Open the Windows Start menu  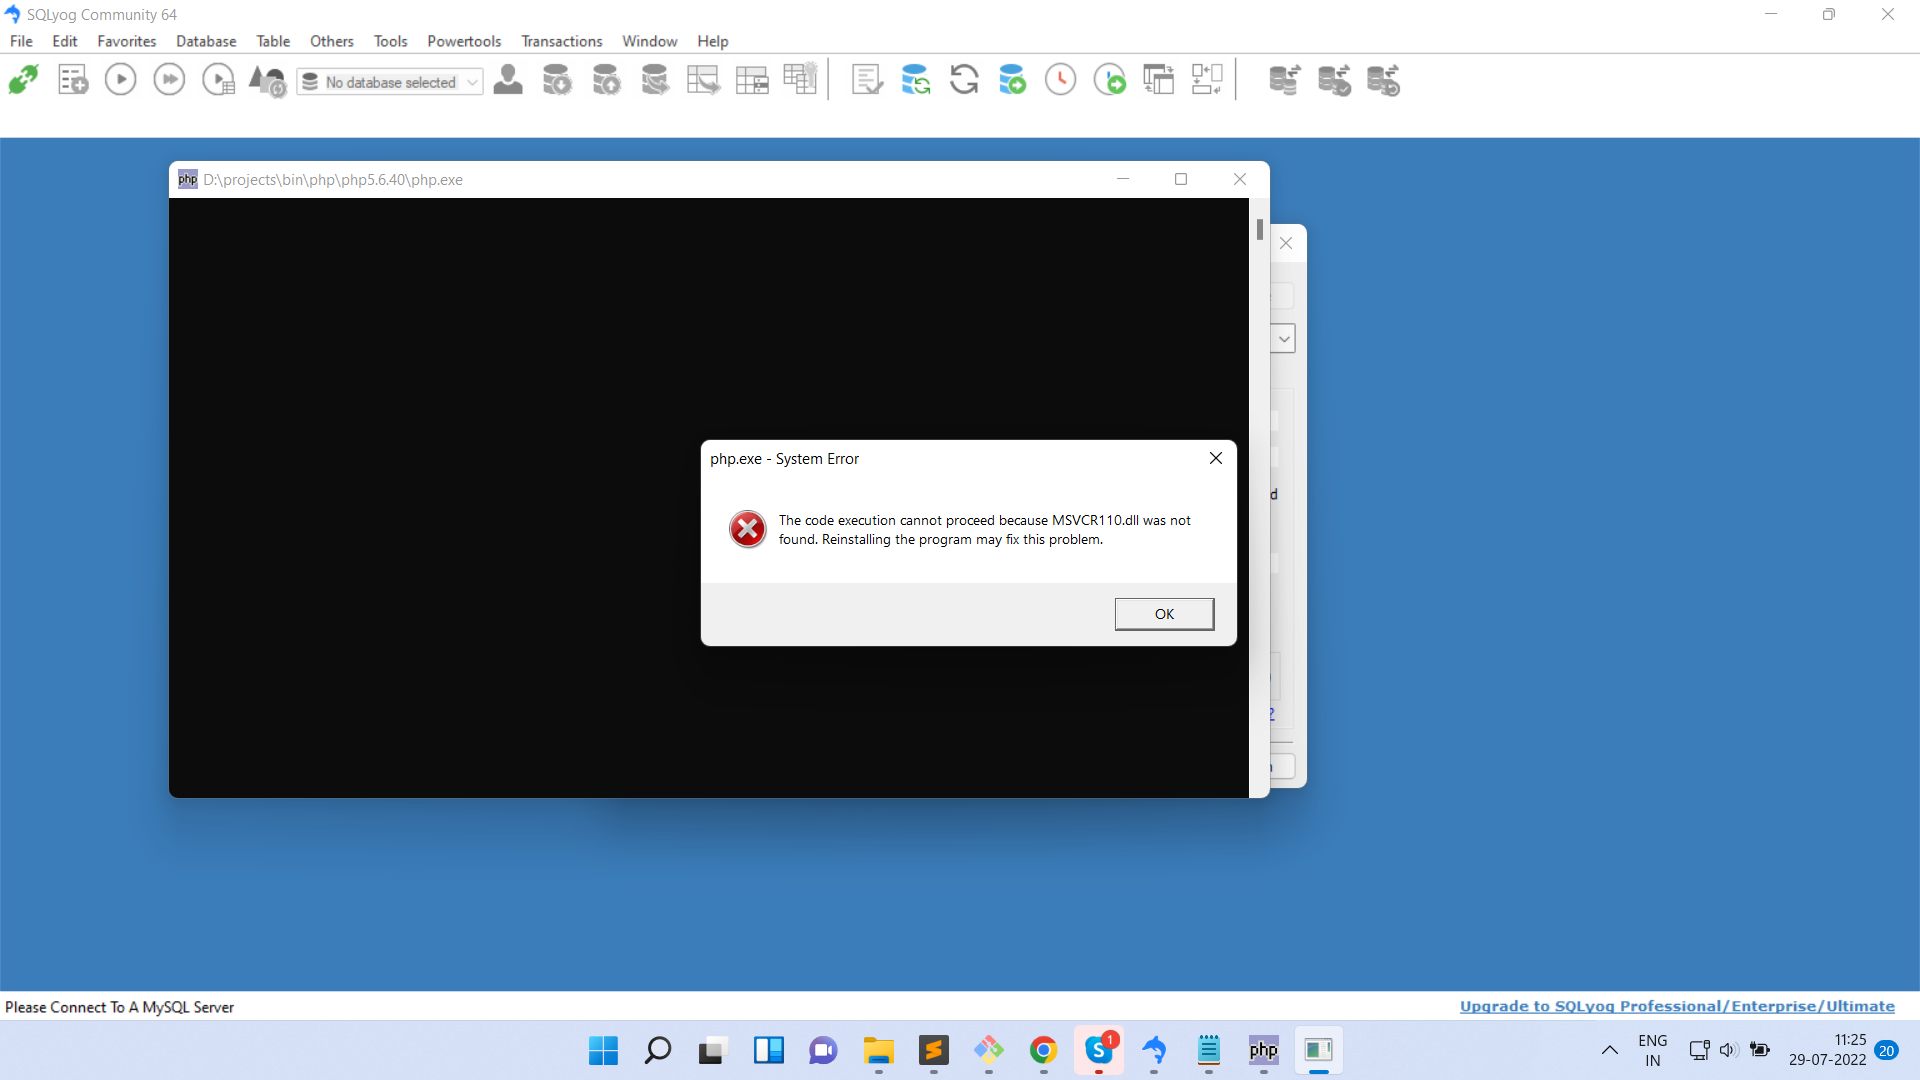(603, 1050)
